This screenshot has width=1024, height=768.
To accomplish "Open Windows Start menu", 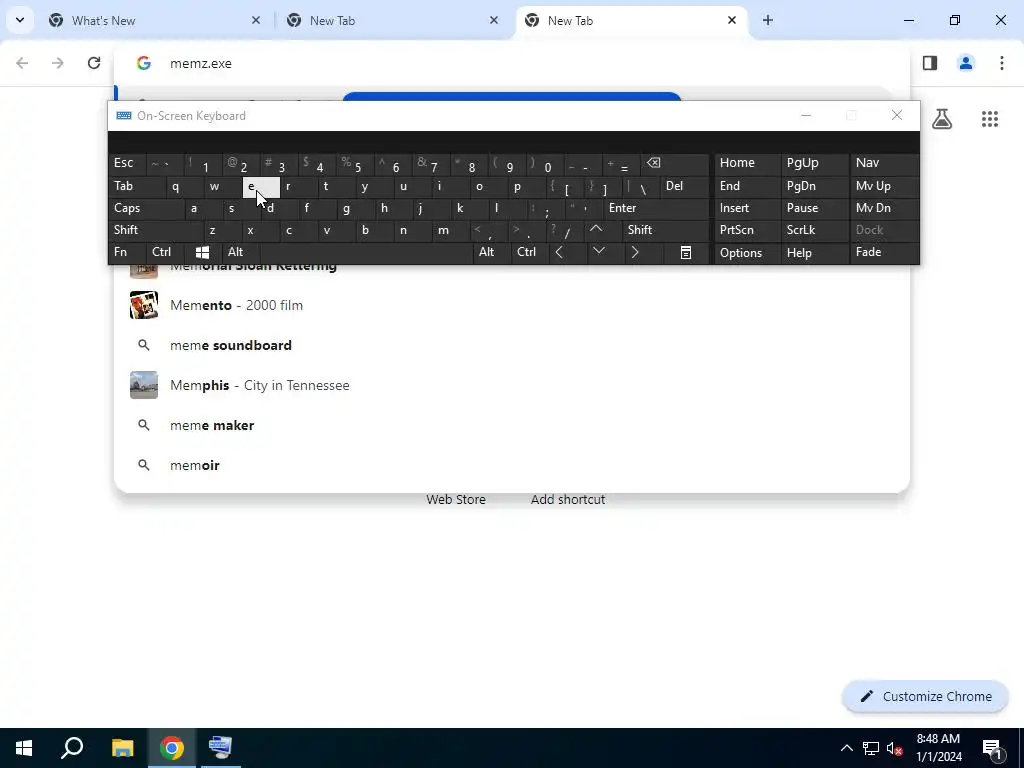I will tap(24, 748).
